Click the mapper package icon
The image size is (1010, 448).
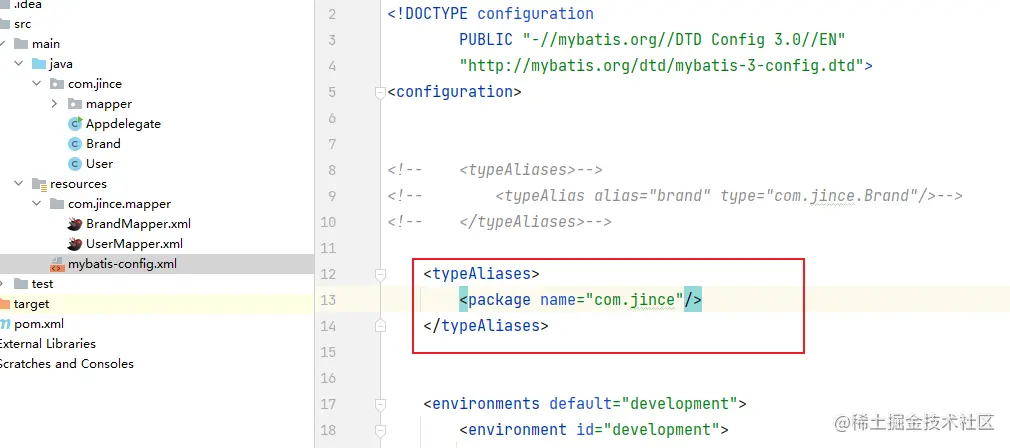[x=75, y=104]
